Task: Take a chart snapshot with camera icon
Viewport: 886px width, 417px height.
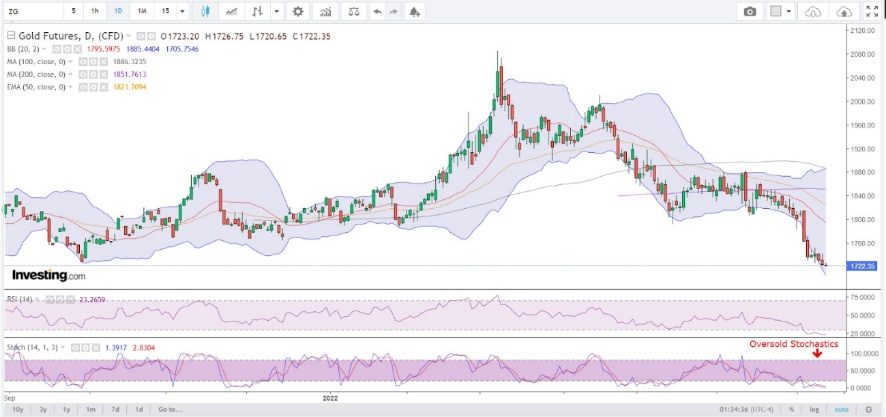Action: (x=750, y=11)
